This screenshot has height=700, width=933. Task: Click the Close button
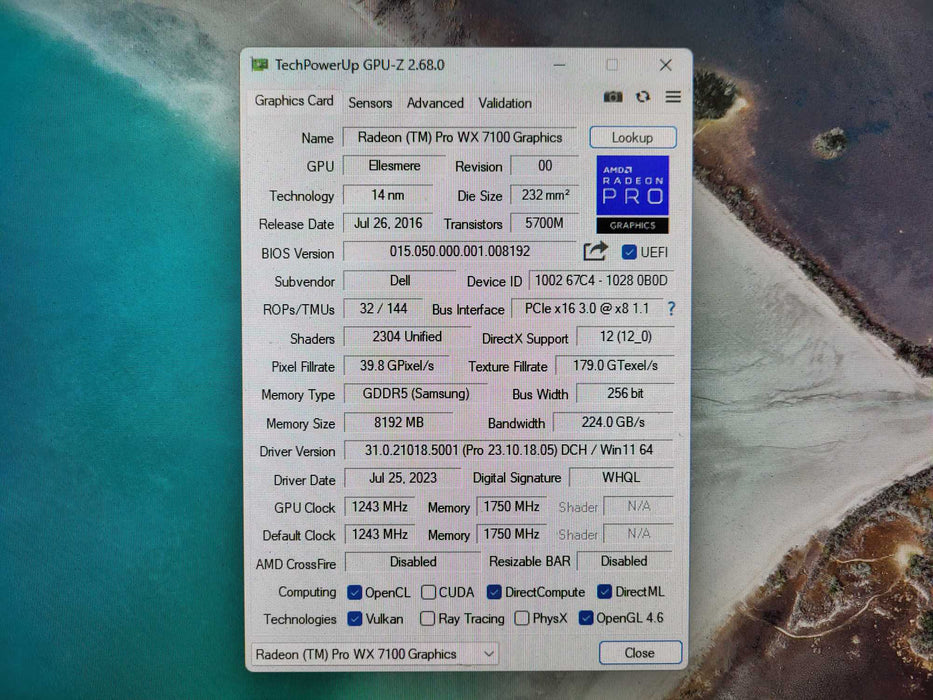pyautogui.click(x=640, y=653)
